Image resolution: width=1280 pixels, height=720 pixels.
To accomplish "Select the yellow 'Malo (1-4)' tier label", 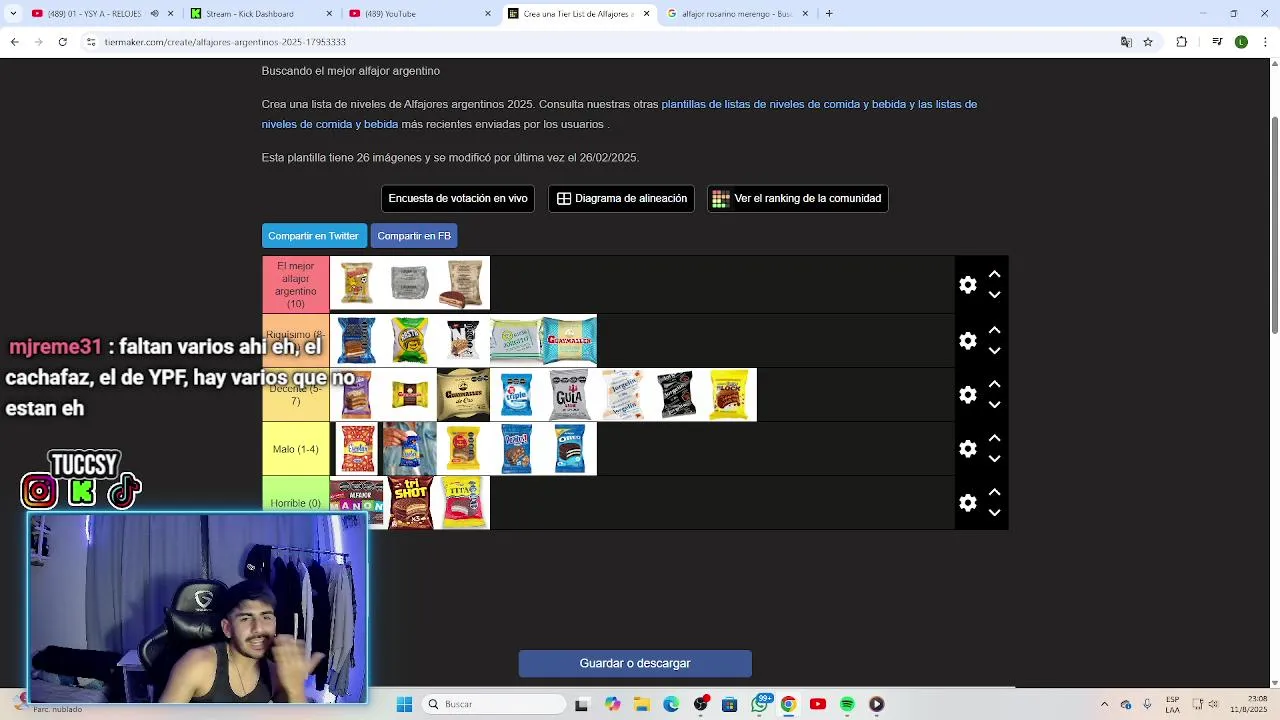I will pos(296,449).
